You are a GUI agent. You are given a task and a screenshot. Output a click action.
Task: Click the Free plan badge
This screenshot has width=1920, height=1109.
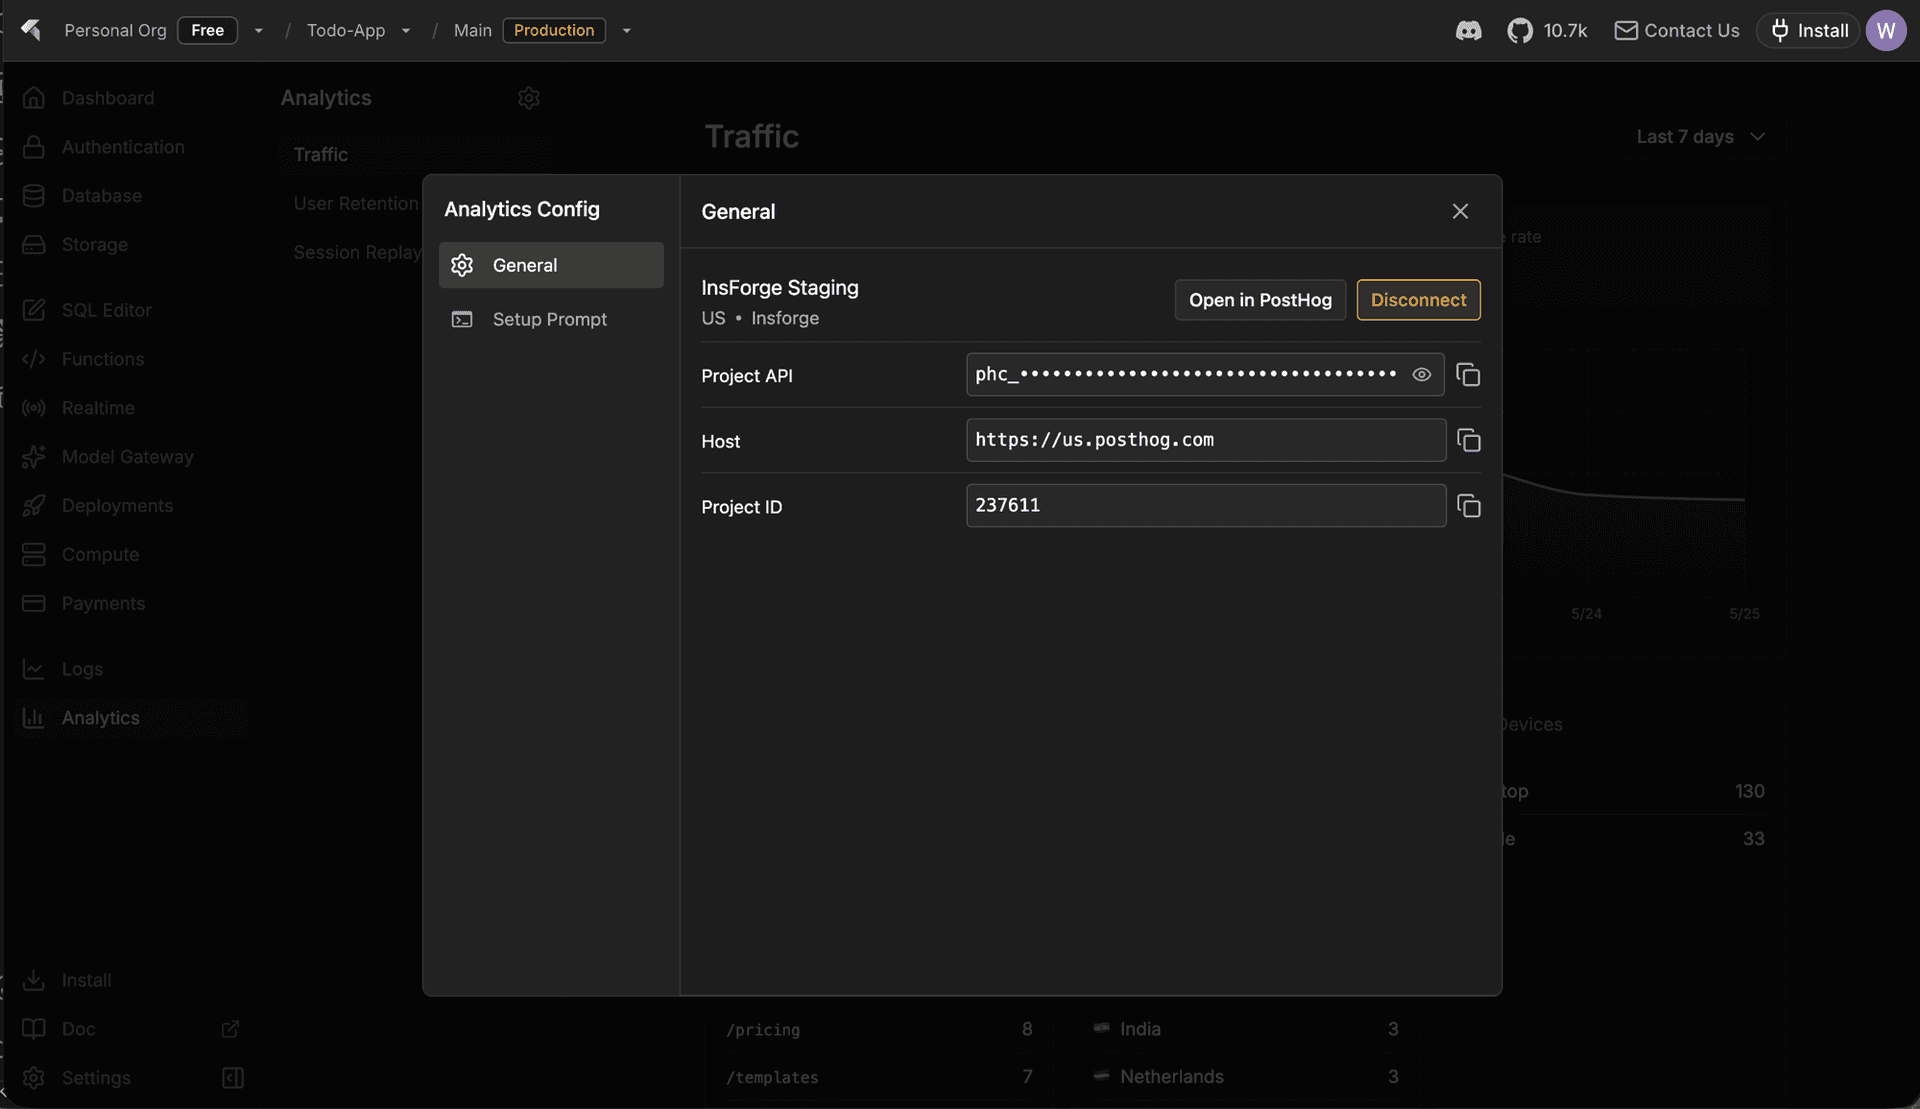point(207,31)
